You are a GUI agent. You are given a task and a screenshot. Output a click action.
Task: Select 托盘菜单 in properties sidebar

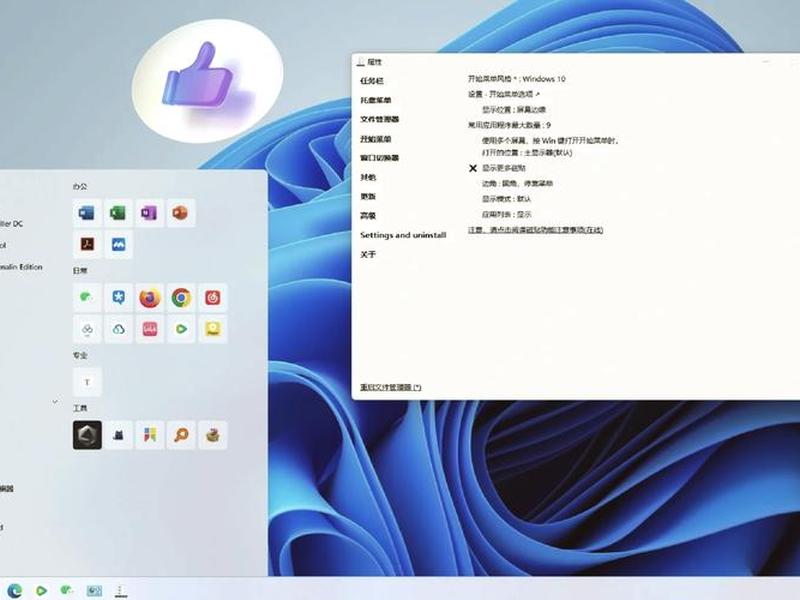click(376, 100)
